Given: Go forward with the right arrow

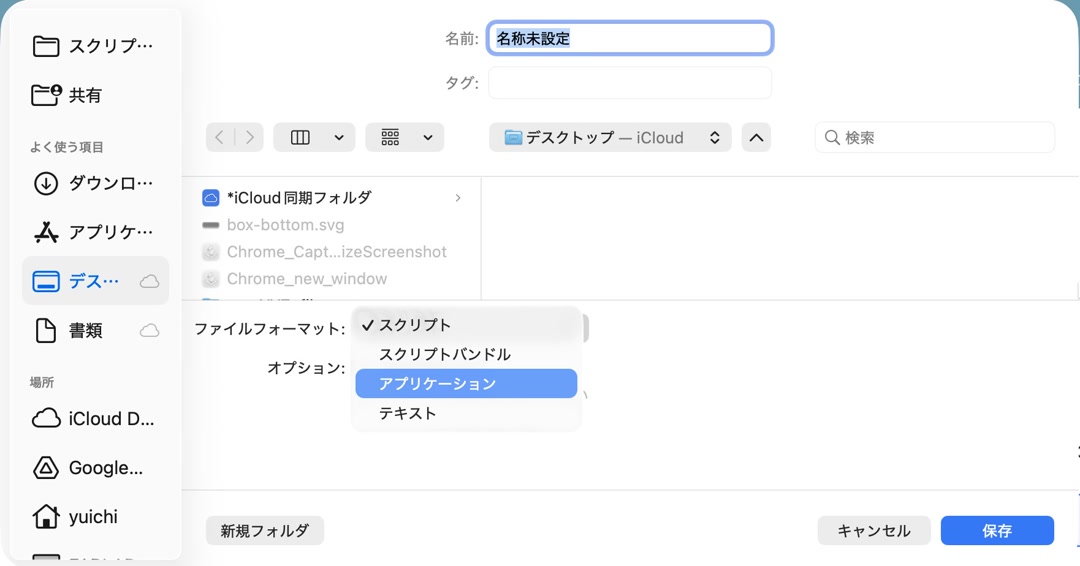Looking at the screenshot, I should (x=249, y=138).
